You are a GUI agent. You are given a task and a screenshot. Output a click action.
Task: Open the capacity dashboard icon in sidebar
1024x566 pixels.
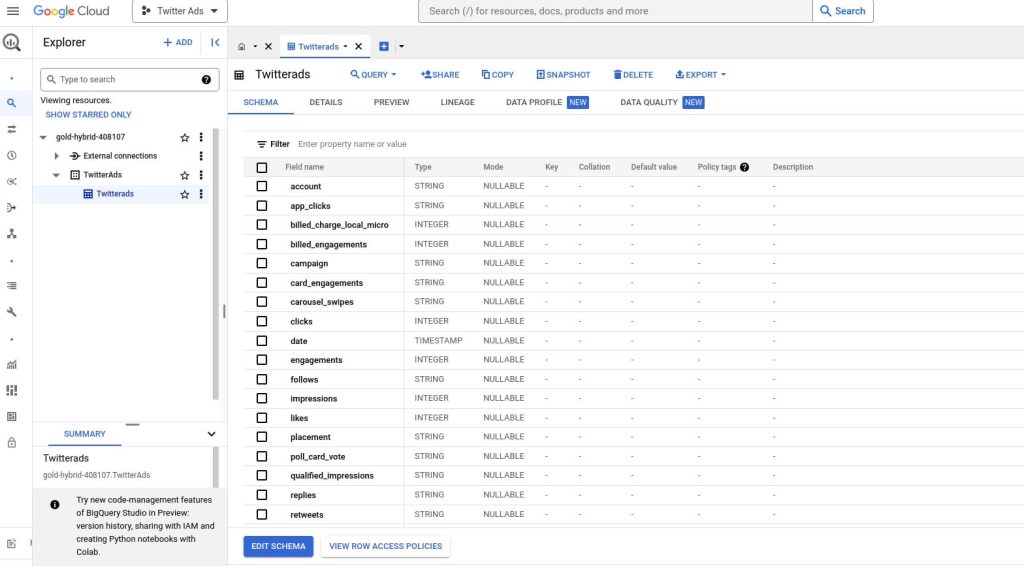[x=12, y=390]
